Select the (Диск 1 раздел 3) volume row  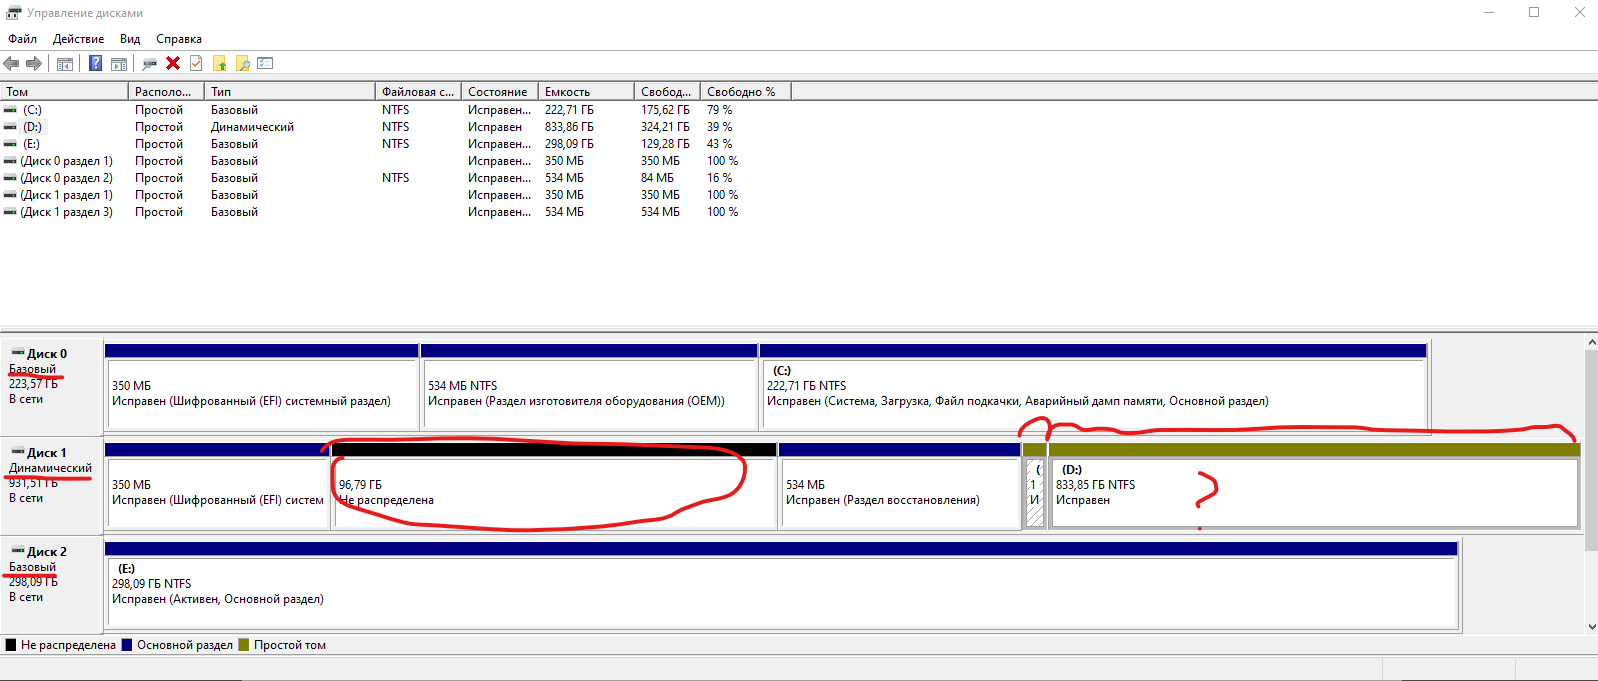click(66, 212)
